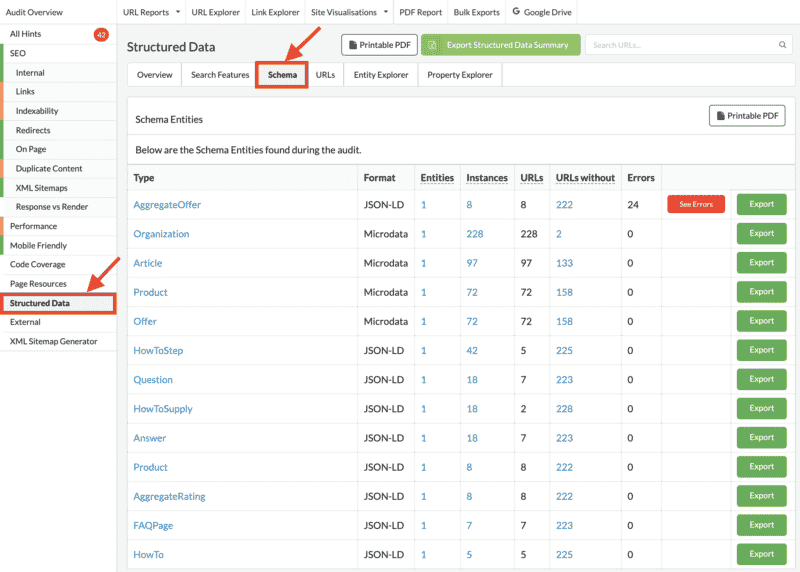This screenshot has height=572, width=800.
Task: Click Printable PDF button beside Structured Data title
Action: (x=380, y=45)
